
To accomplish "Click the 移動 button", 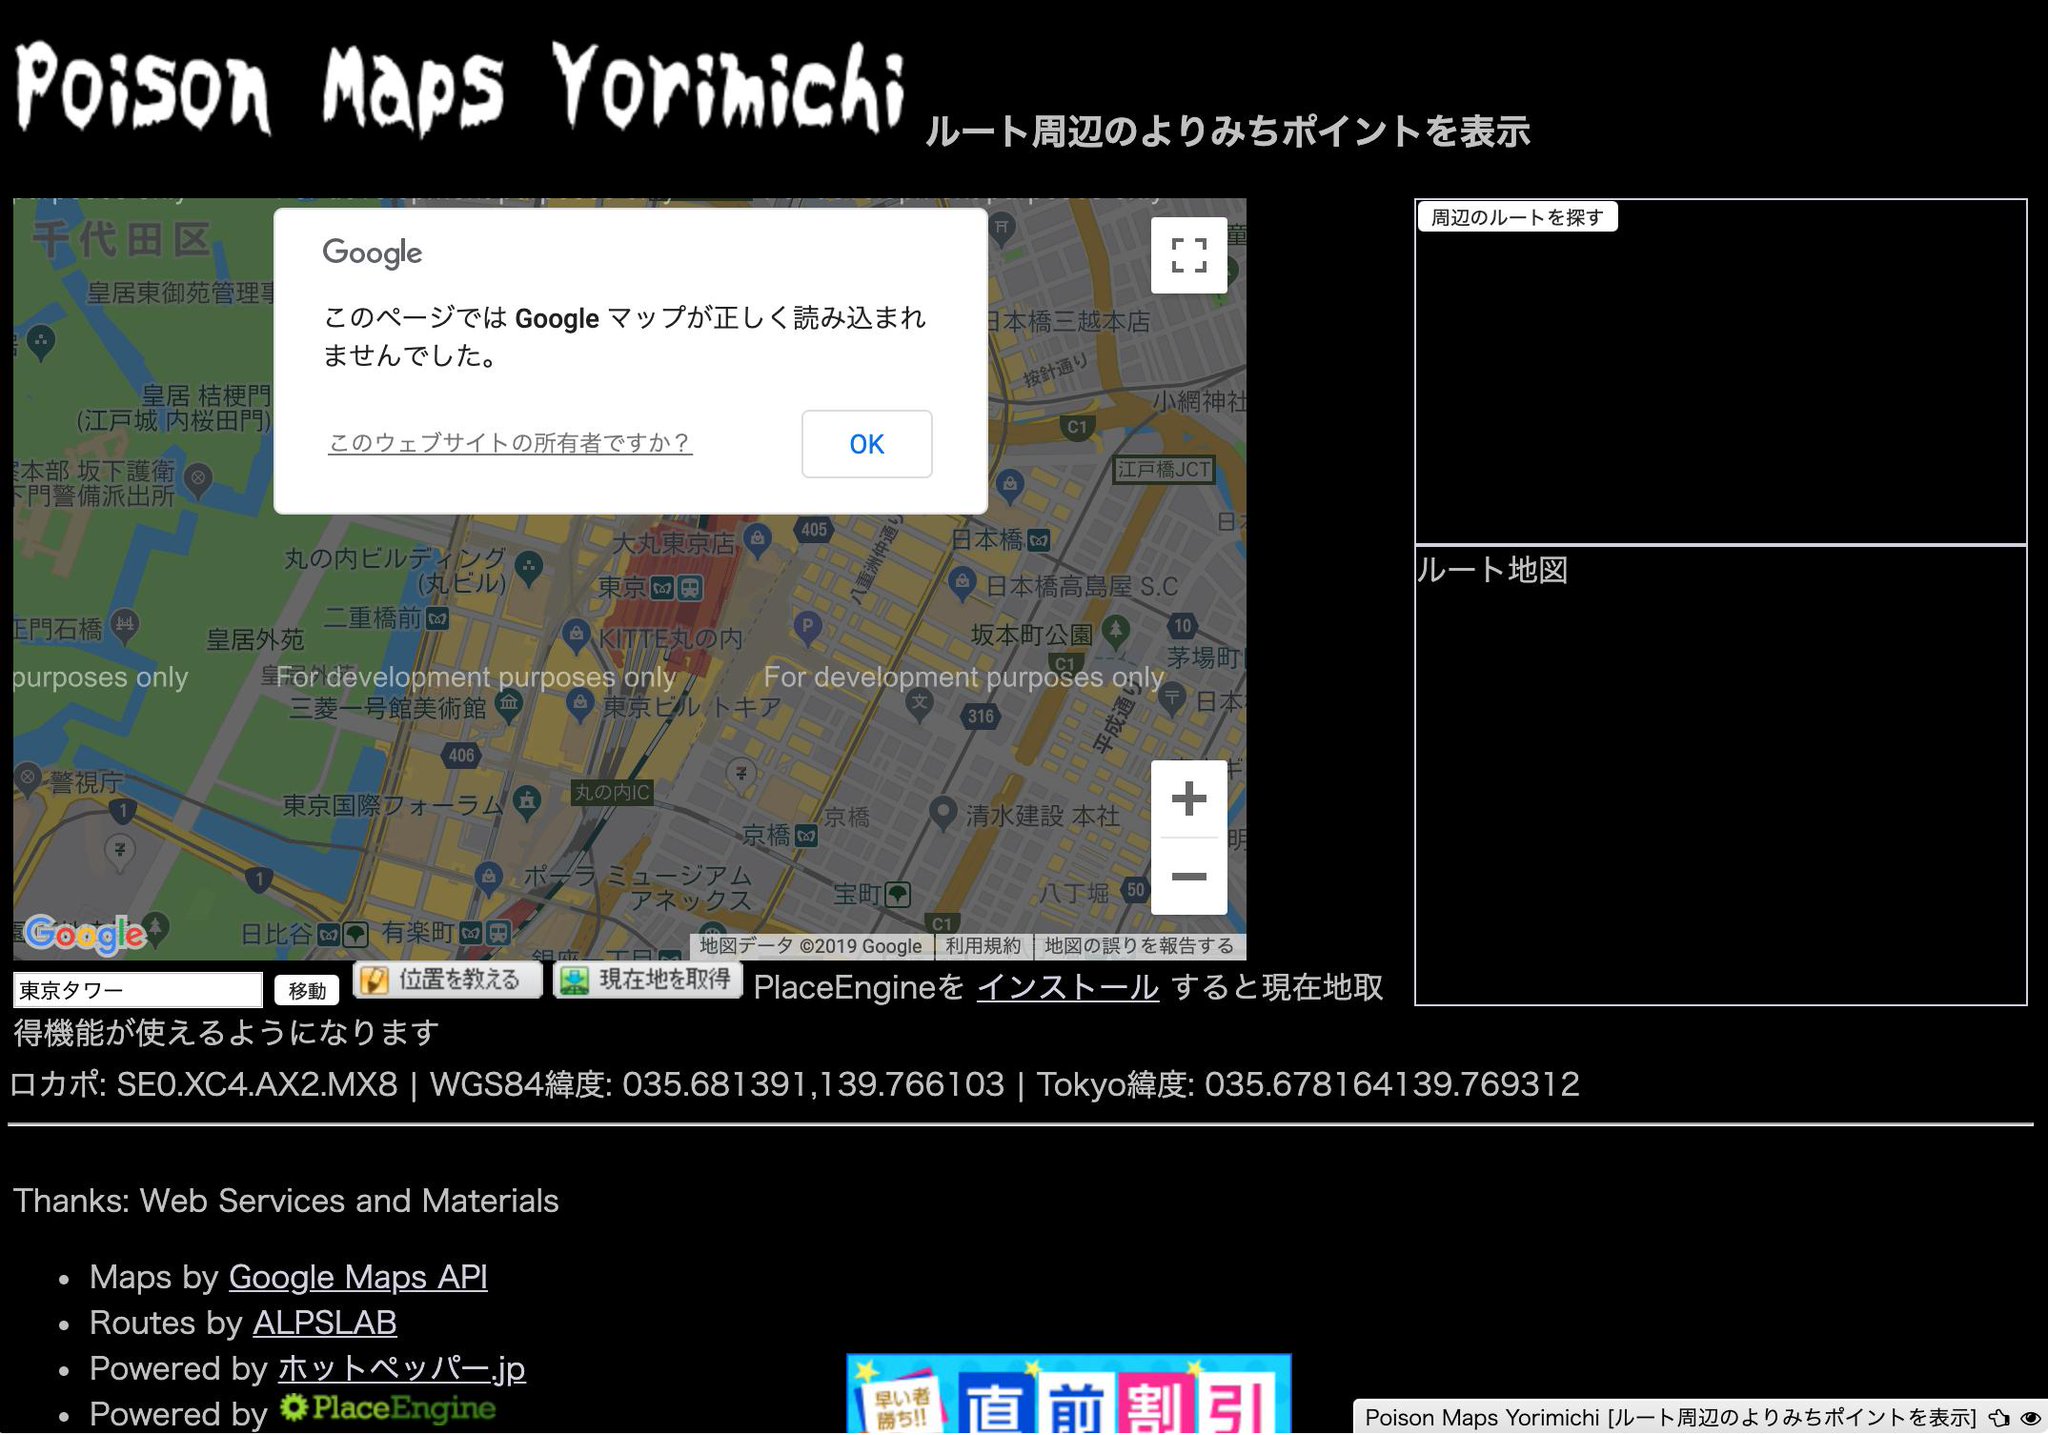I will pos(307,990).
